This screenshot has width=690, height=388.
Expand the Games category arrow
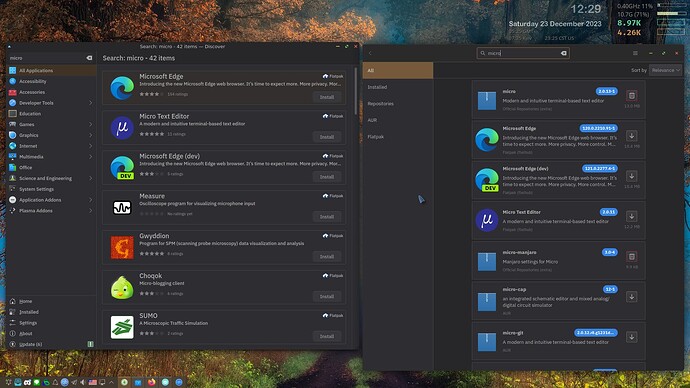point(91,124)
